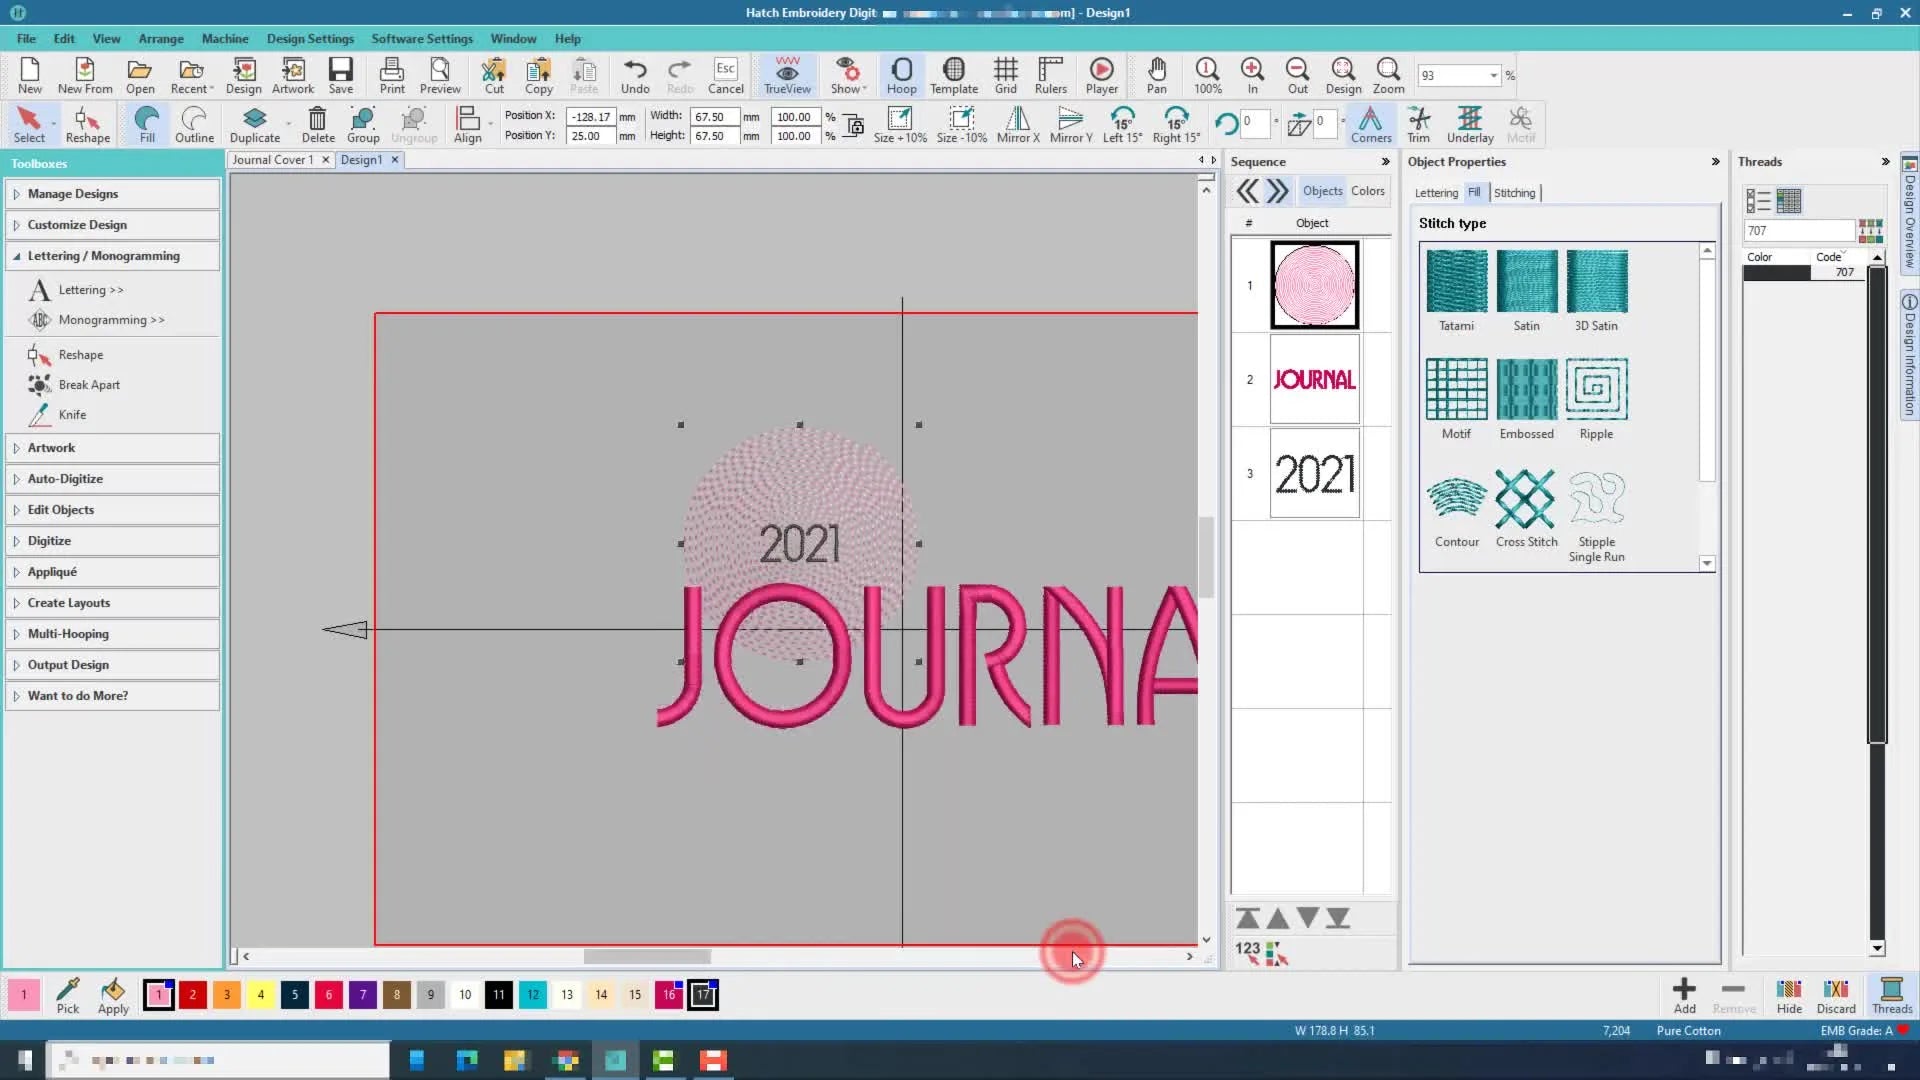Activate the Hoop tool
This screenshot has width=1920, height=1080.
[901, 75]
